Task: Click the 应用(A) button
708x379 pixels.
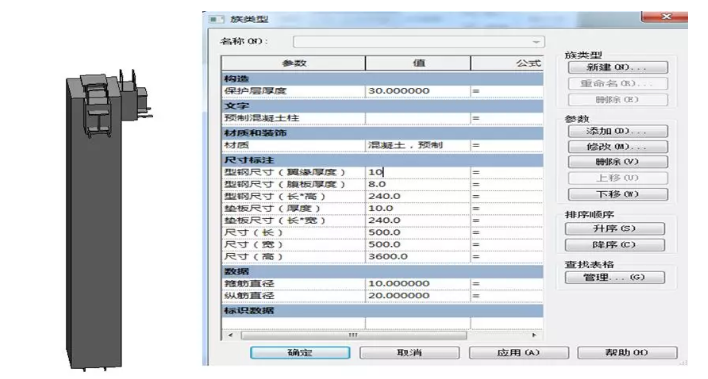Action: (519, 353)
